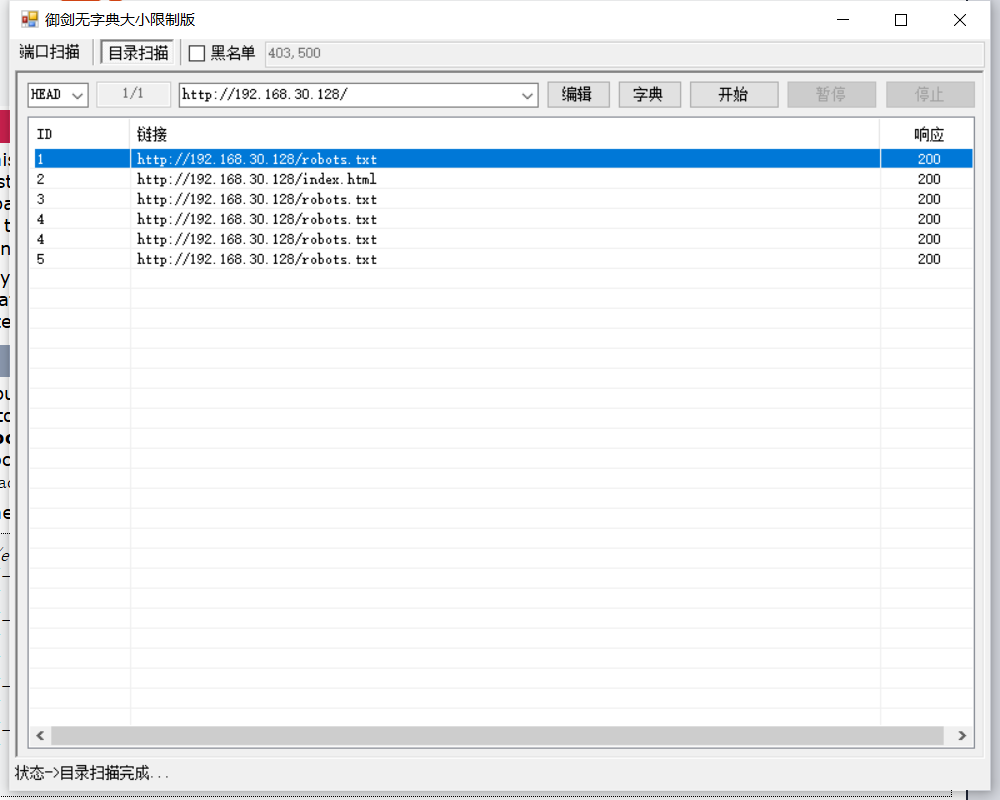The width and height of the screenshot is (1000, 800).
Task: Select the index.html link in row 2
Action: coord(256,179)
